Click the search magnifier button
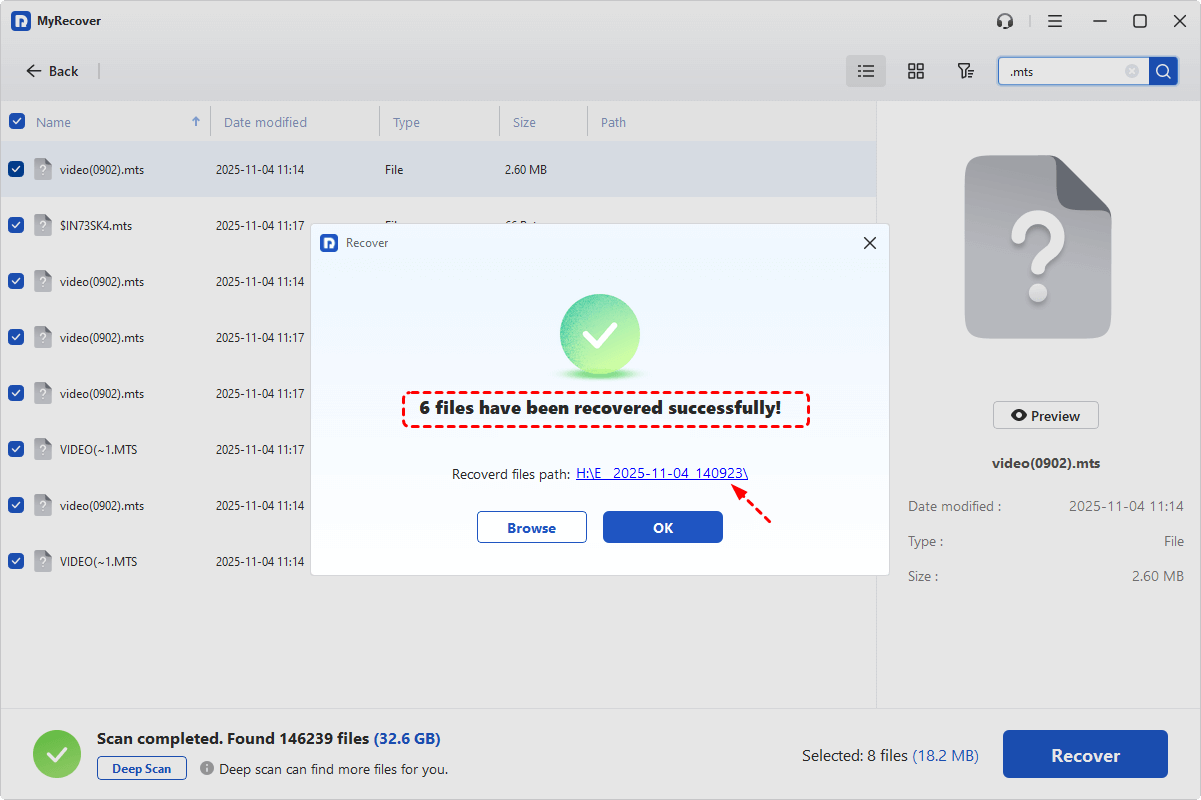 (1163, 71)
